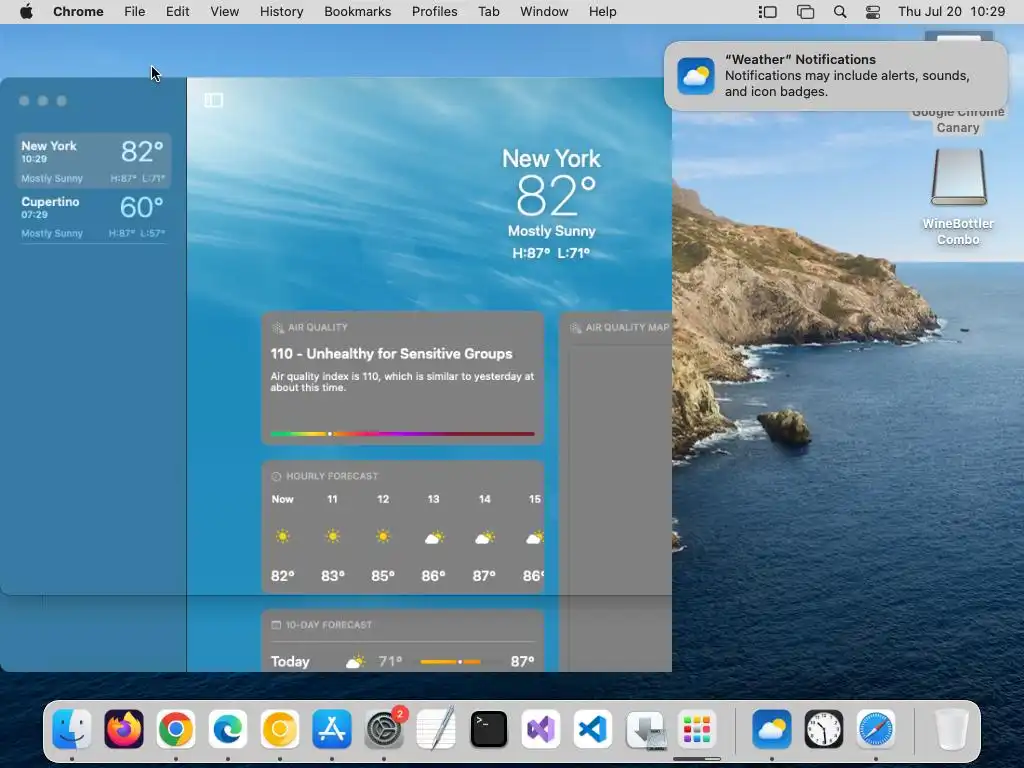Open the Weather app from the Dock
The image size is (1024, 768).
pyautogui.click(x=771, y=729)
